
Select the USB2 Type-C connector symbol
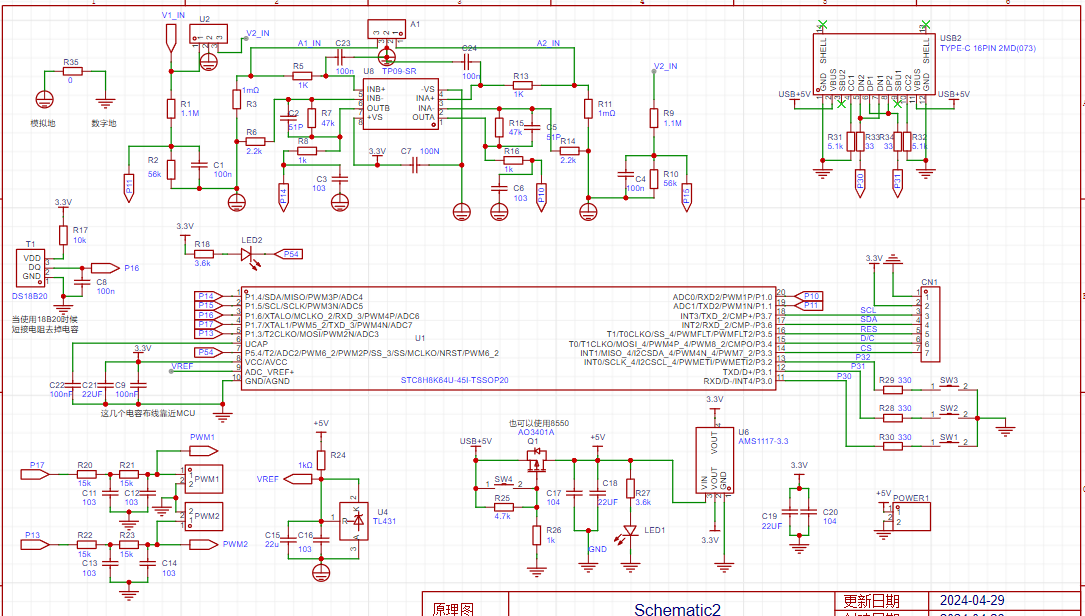click(x=875, y=64)
